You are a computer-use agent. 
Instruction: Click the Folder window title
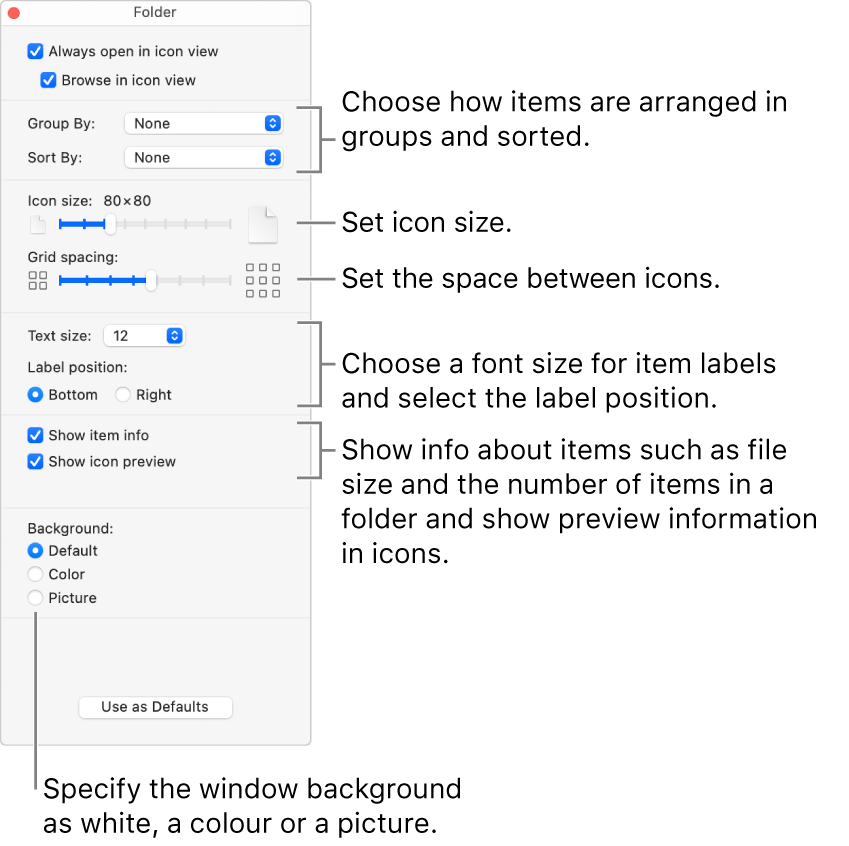point(155,12)
